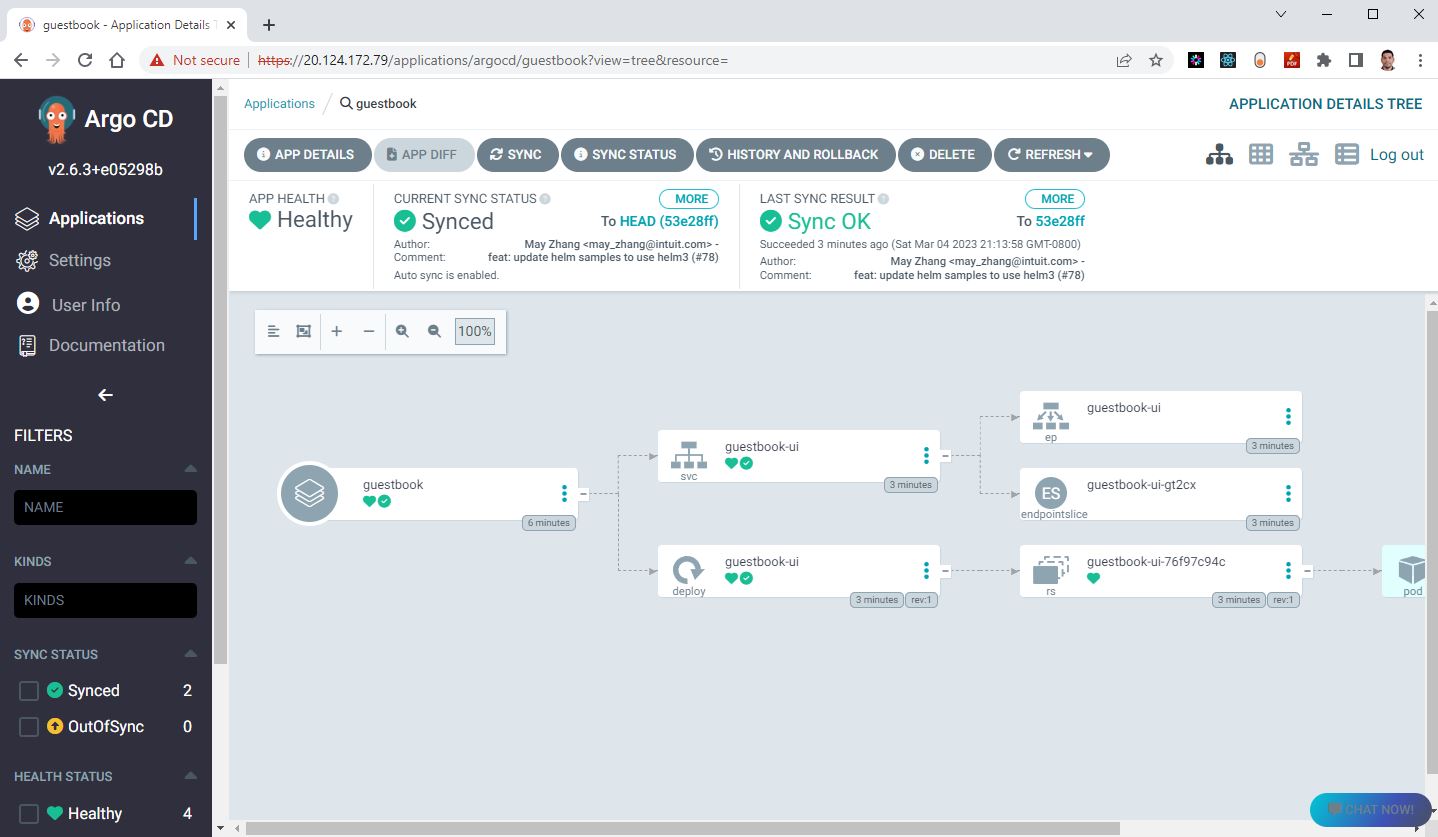Screen dimensions: 1438x837
Task: Click the Log out link
Action: [x=1397, y=154]
